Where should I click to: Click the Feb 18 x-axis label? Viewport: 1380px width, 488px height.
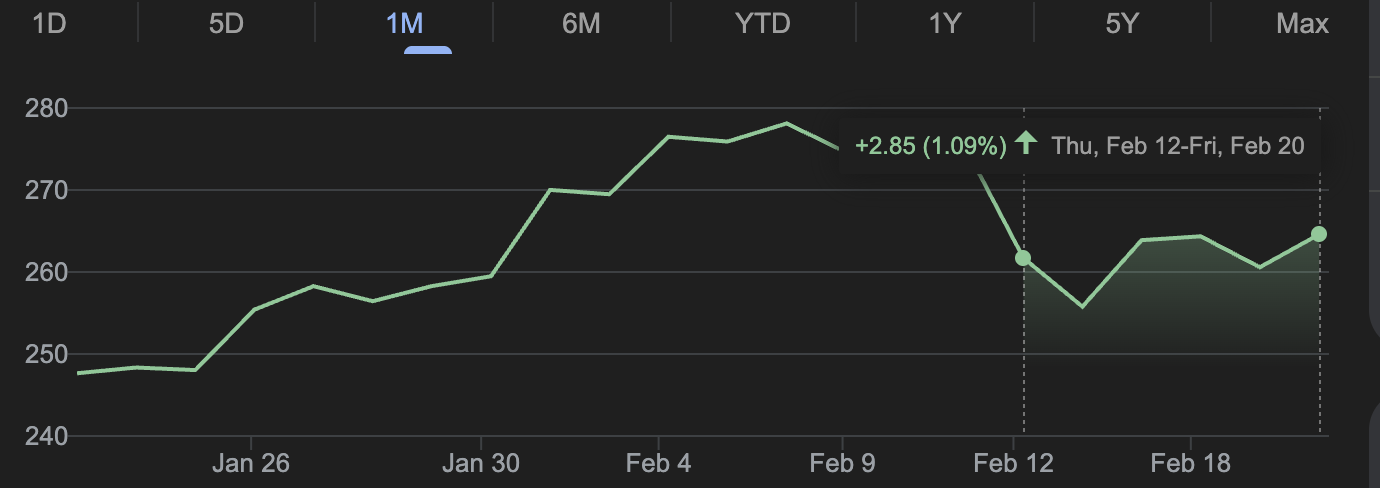[x=1190, y=464]
